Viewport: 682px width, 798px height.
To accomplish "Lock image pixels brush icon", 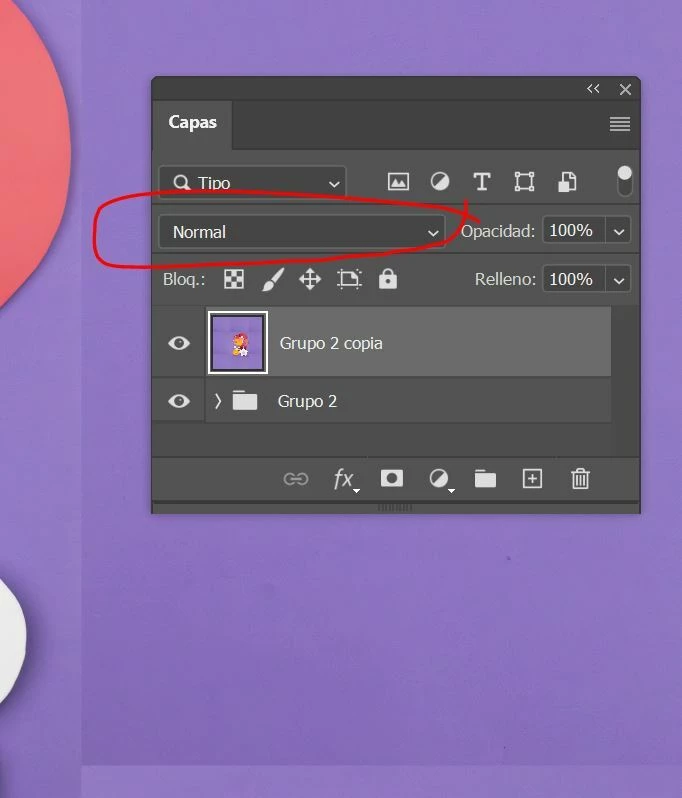I will (x=273, y=279).
